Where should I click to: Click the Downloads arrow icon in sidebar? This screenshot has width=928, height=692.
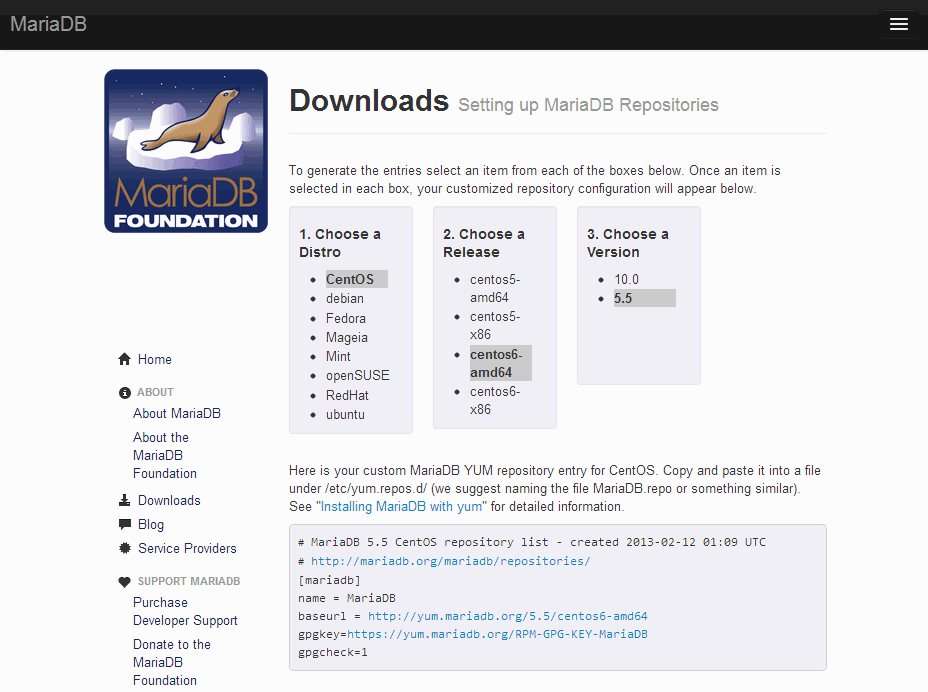pyautogui.click(x=124, y=501)
